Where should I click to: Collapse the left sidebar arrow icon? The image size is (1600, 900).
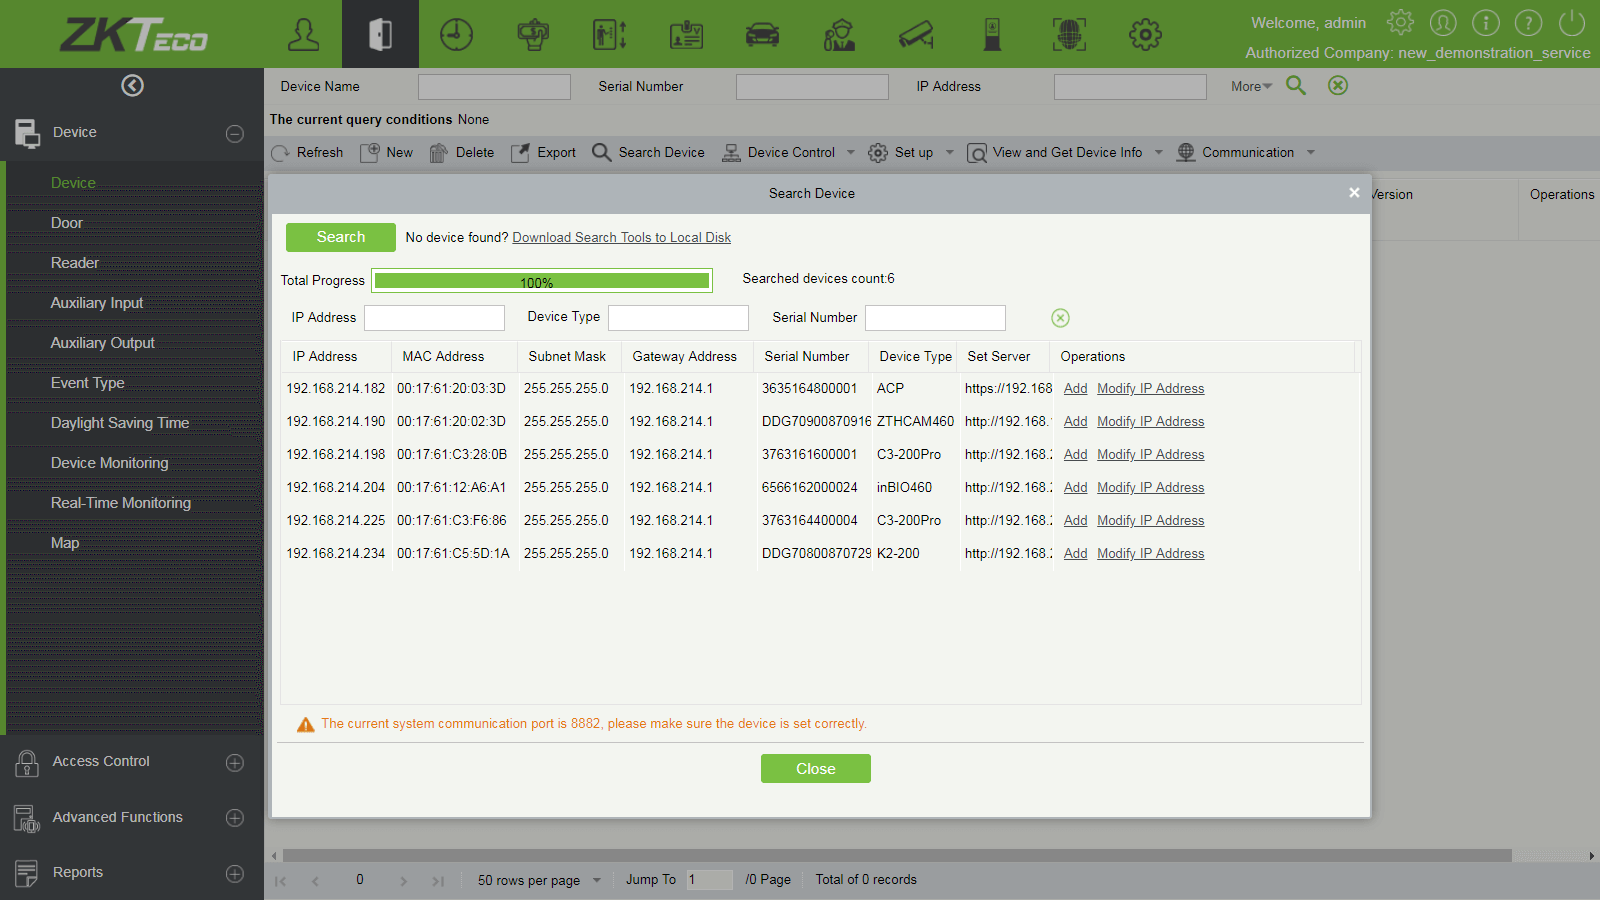tap(132, 86)
